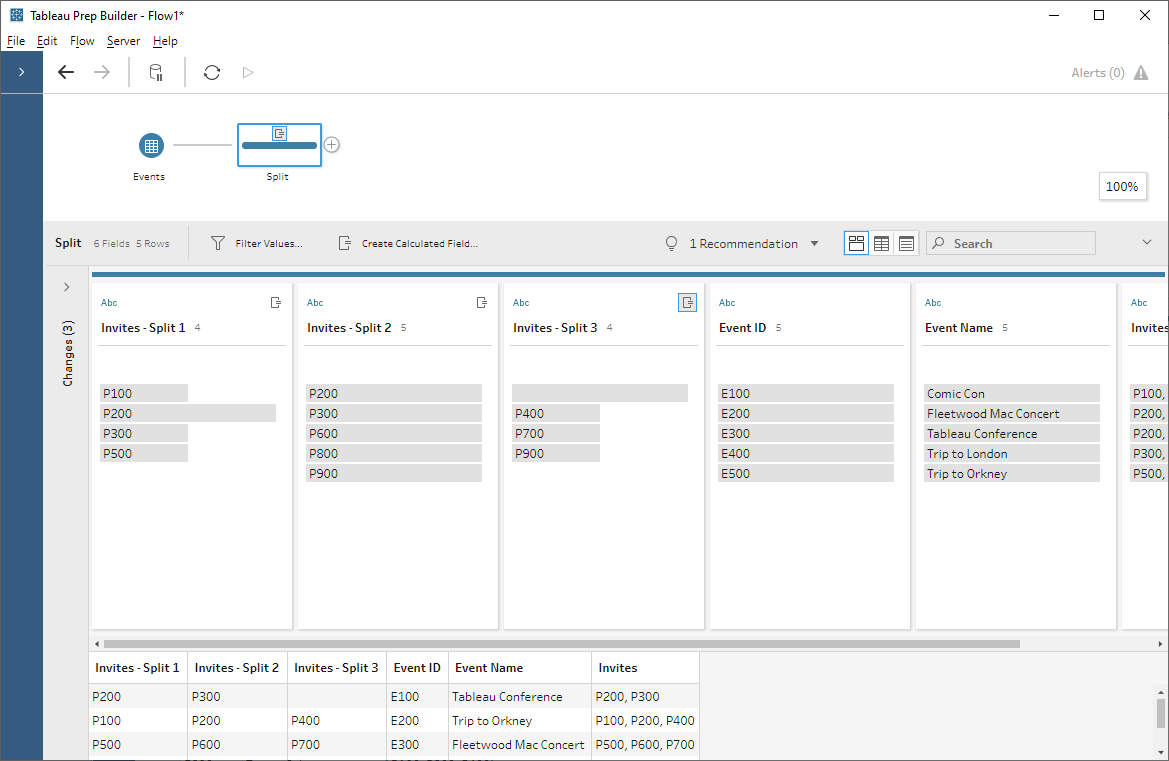The image size is (1169, 761).
Task: Select value P800 in Invites - Split 2
Action: click(394, 454)
